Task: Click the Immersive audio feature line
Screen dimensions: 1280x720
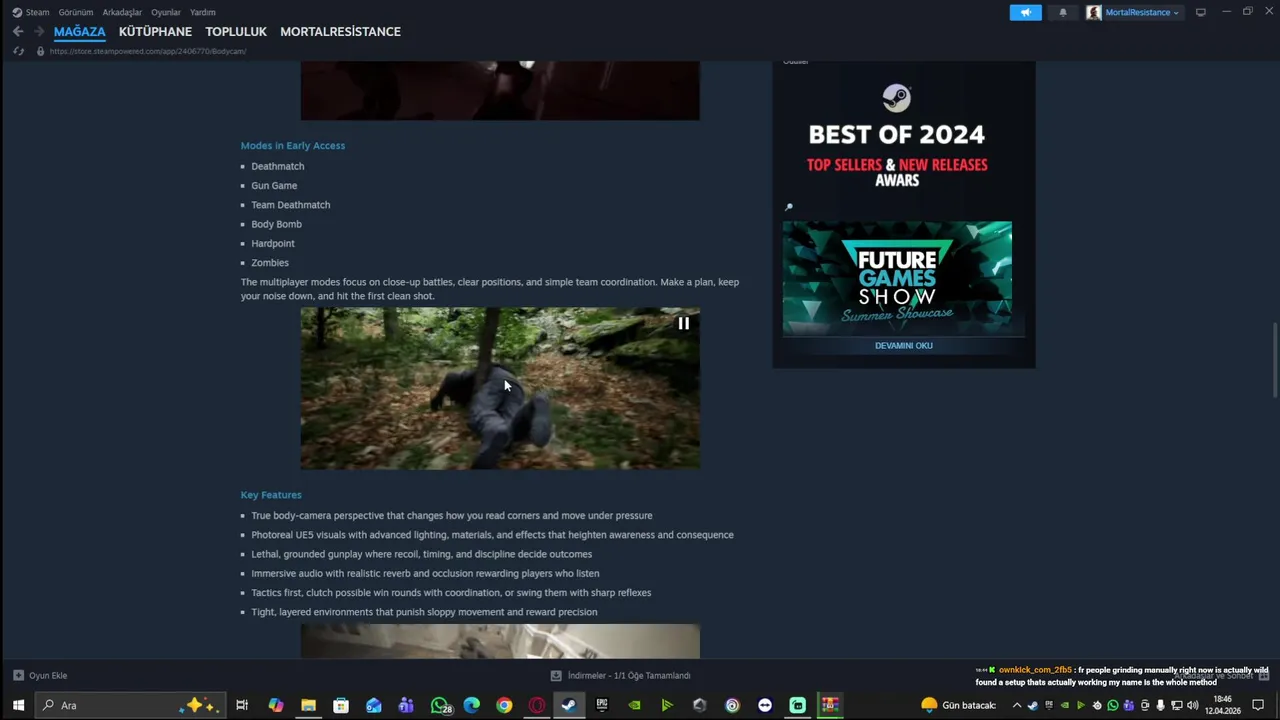Action: pos(425,574)
